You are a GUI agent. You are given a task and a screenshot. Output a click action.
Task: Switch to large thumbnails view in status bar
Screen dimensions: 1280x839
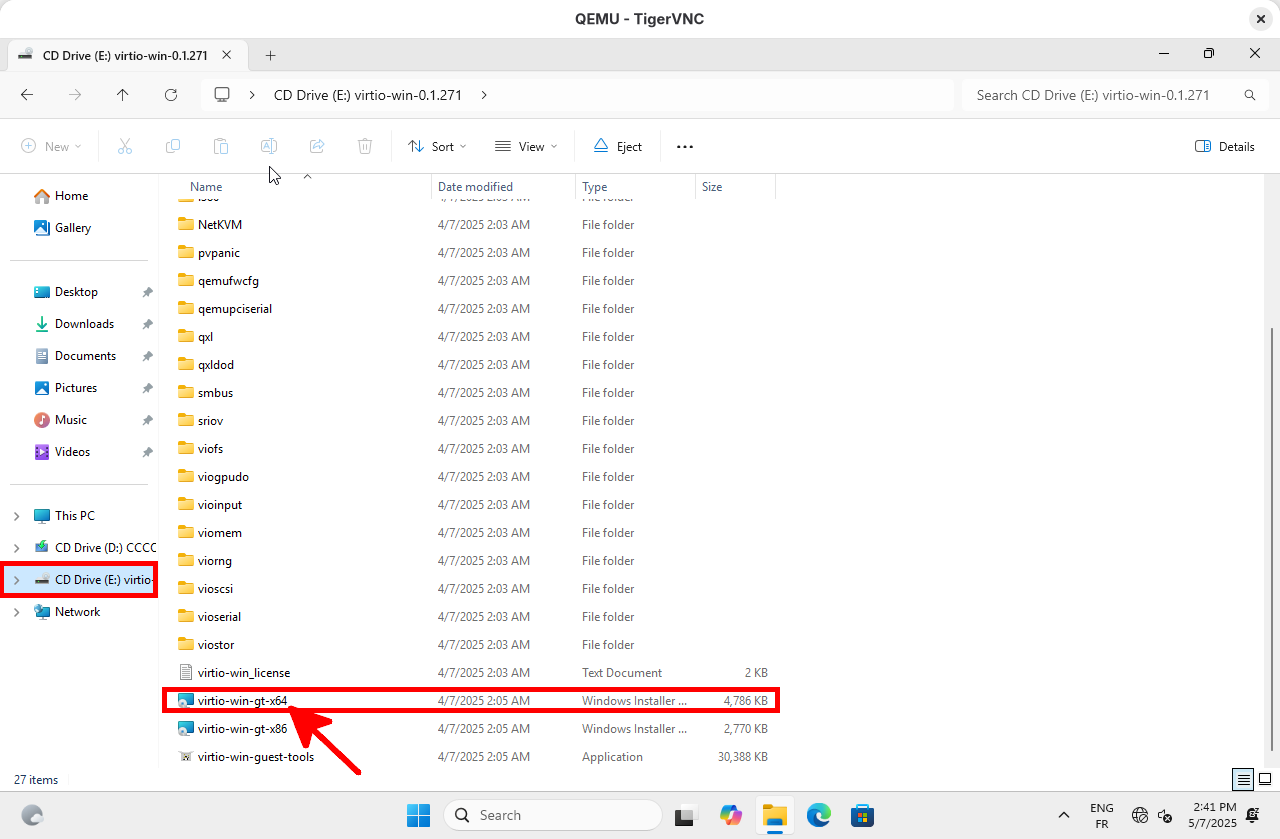(x=1264, y=779)
